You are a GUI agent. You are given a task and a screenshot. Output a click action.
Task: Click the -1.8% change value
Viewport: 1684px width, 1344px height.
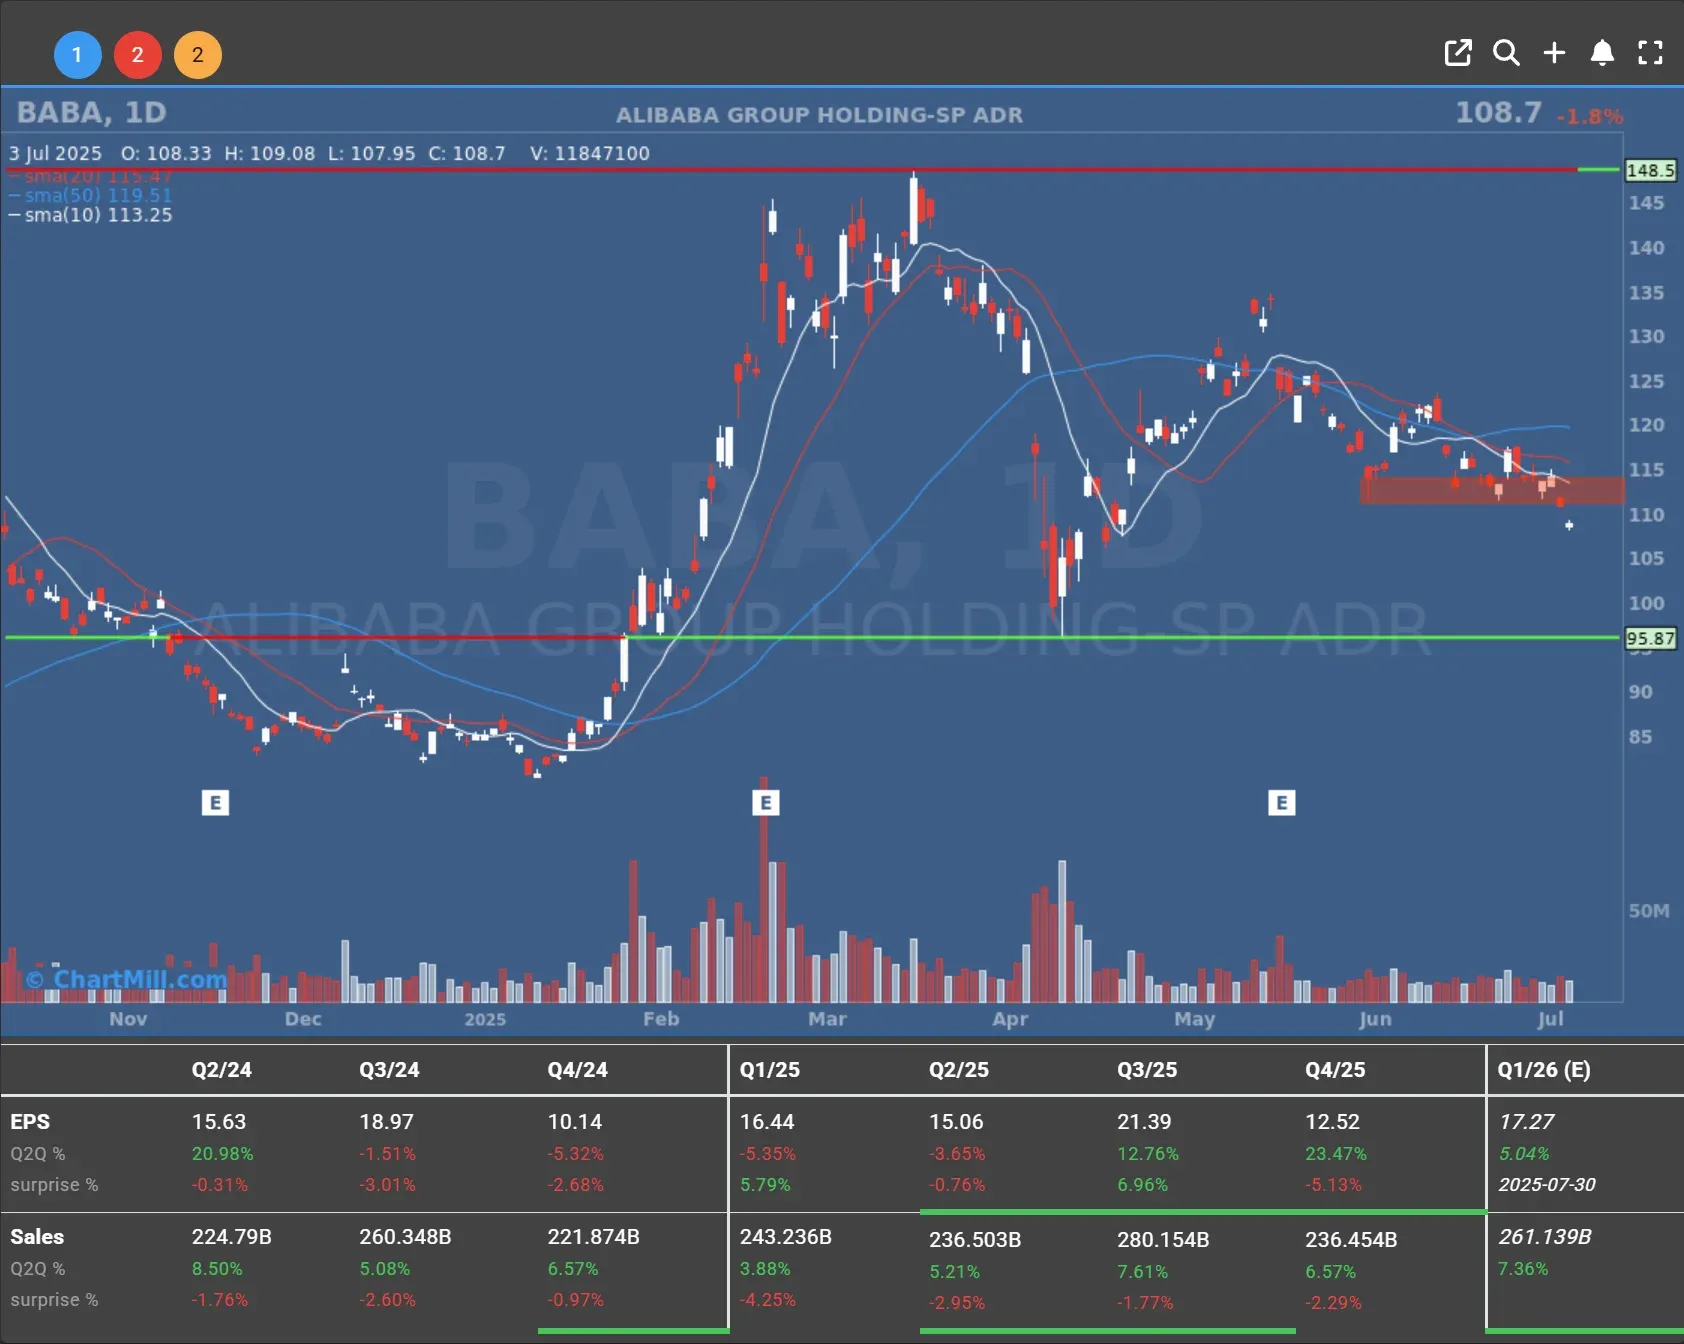pos(1590,116)
